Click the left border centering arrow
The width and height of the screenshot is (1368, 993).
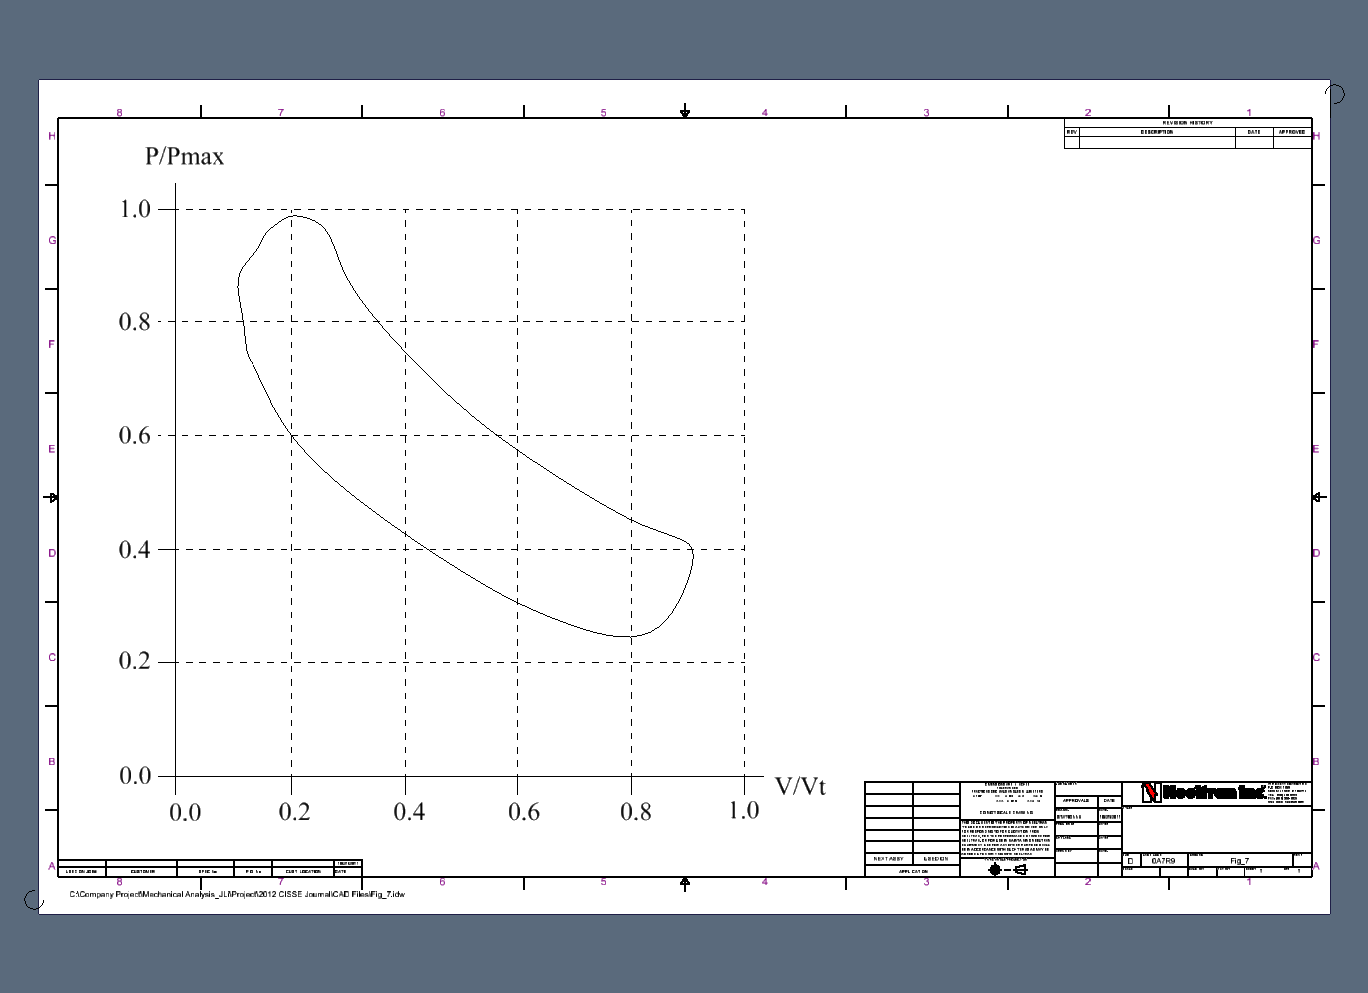[53, 497]
